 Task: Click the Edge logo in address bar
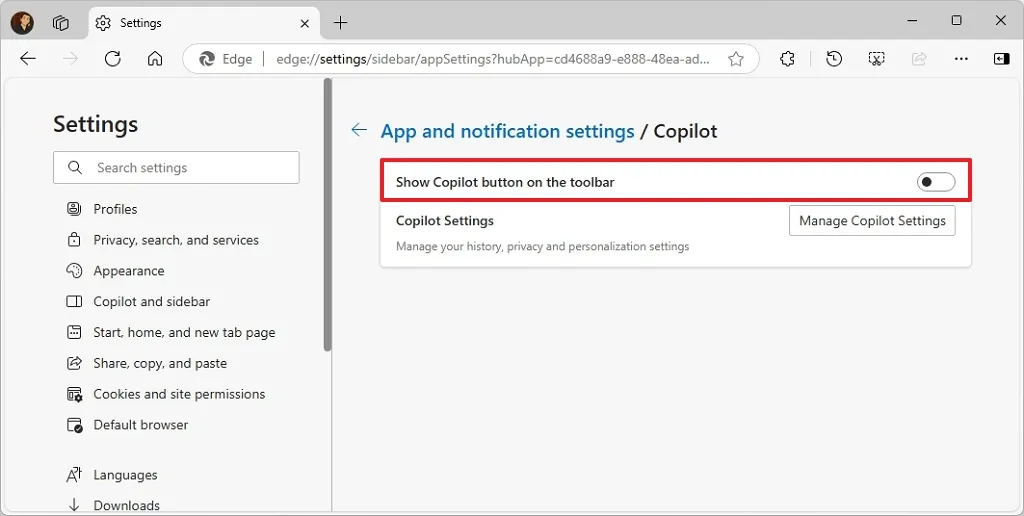[x=207, y=59]
